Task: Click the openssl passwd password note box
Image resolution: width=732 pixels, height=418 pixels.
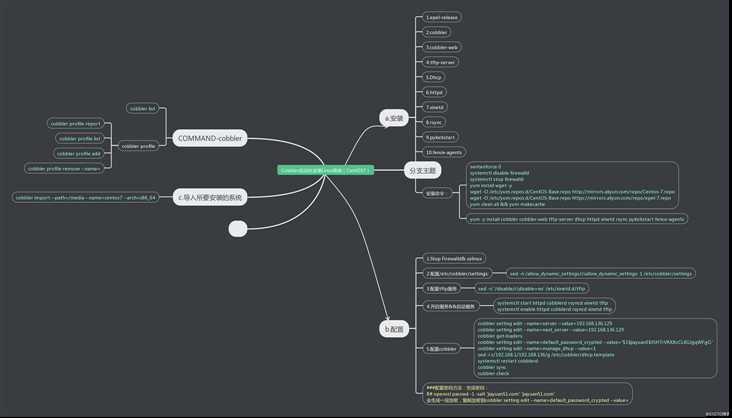Action: (x=528, y=394)
